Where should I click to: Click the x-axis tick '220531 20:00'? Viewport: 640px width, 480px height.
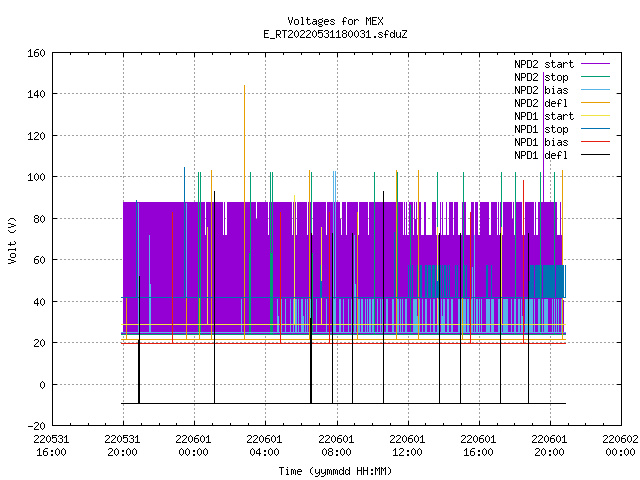point(122,446)
